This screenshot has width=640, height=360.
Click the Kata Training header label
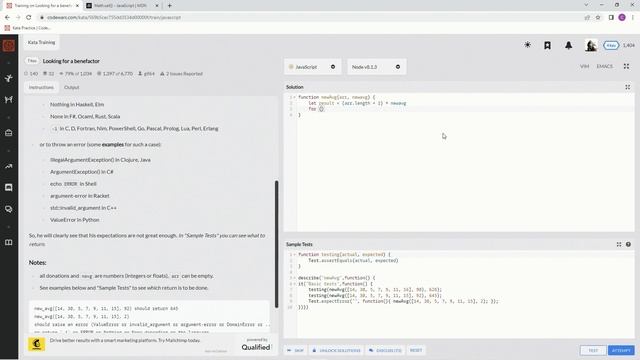(41, 42)
